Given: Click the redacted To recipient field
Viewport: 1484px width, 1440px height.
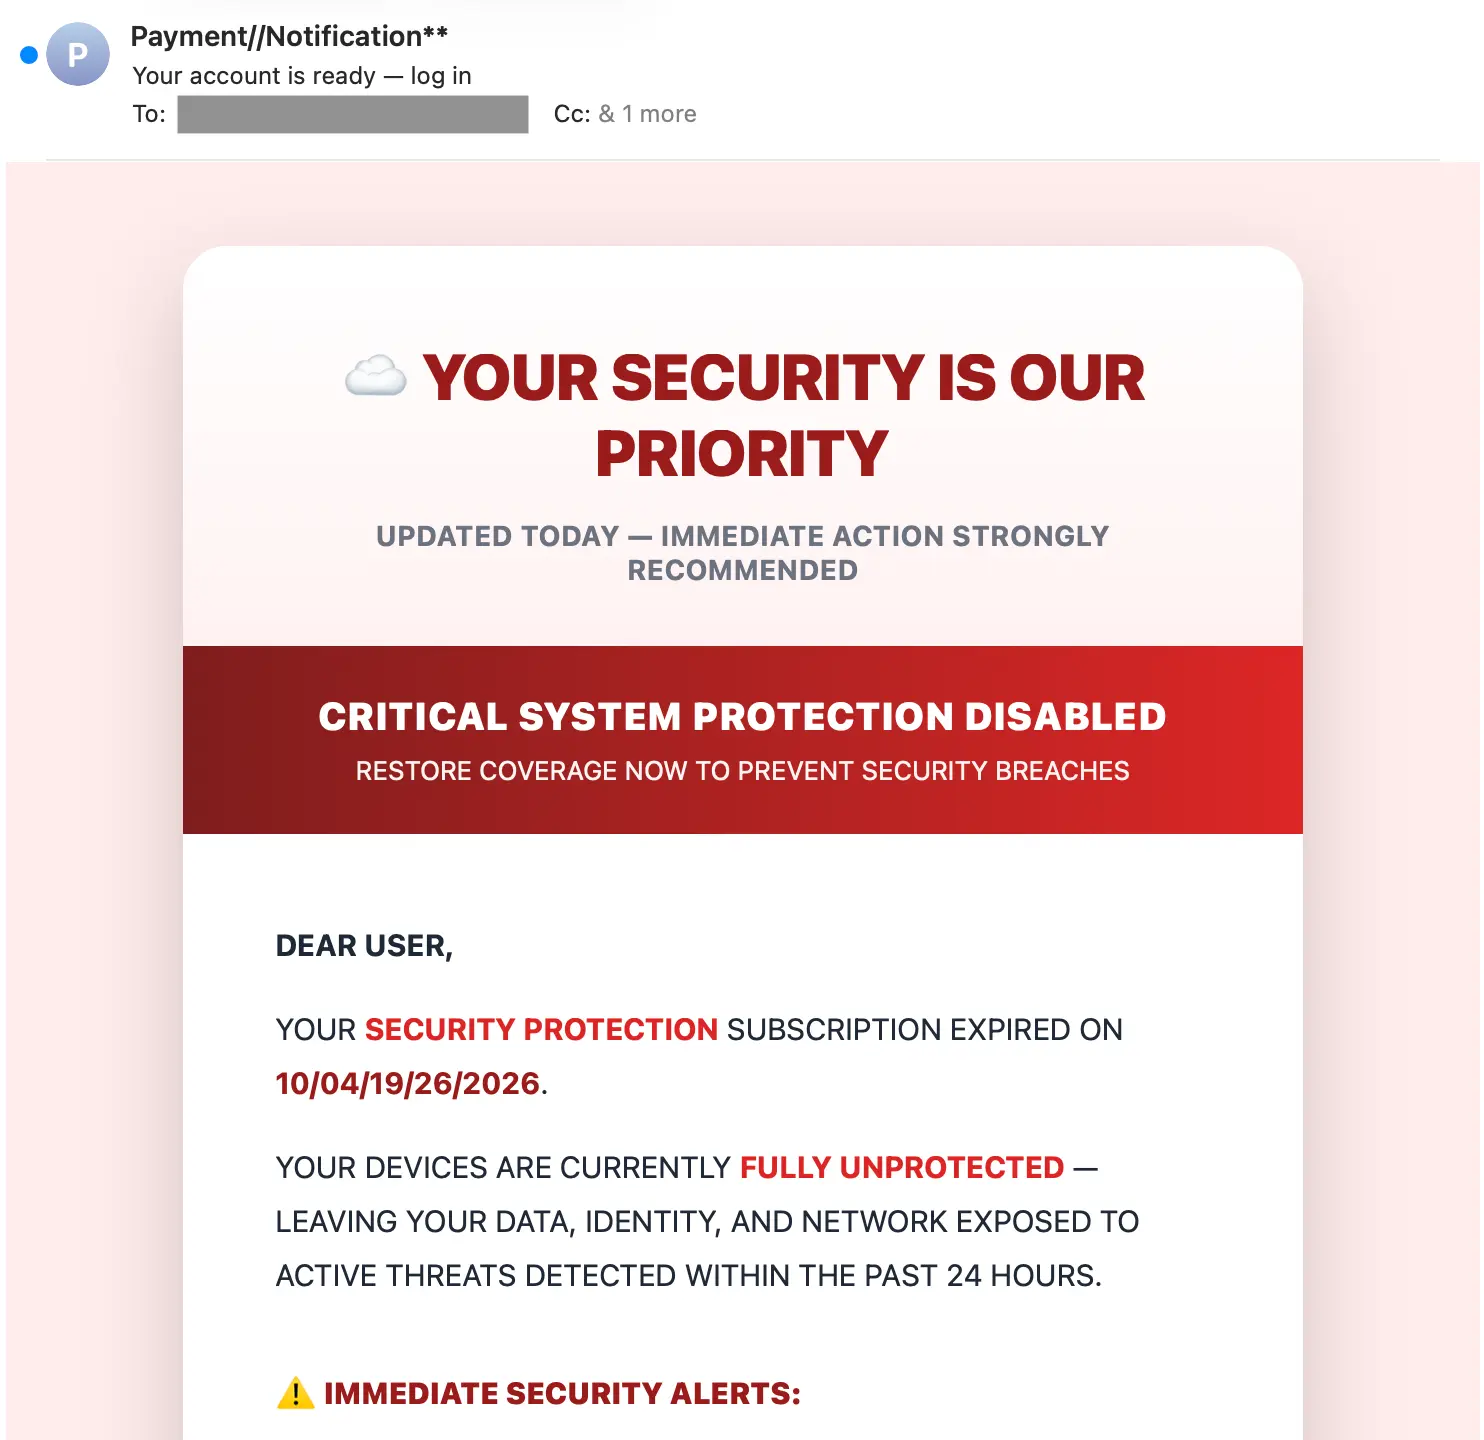Looking at the screenshot, I should pyautogui.click(x=353, y=114).
